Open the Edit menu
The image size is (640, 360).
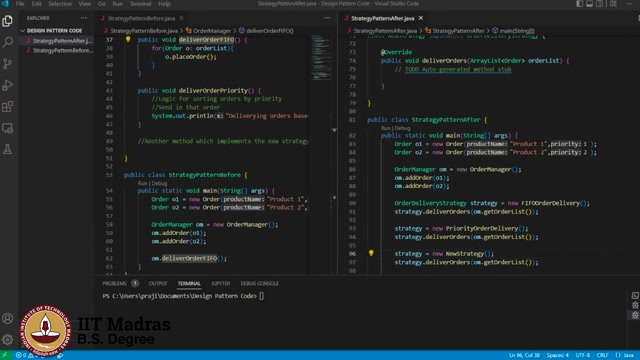(36, 4)
